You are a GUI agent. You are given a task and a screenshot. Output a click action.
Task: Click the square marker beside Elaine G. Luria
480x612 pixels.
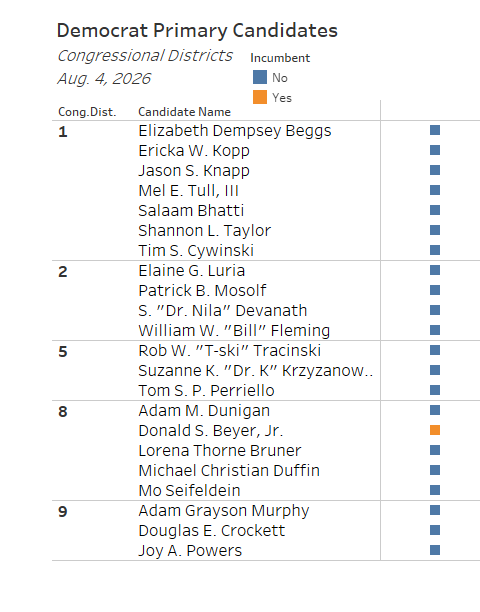click(x=435, y=270)
